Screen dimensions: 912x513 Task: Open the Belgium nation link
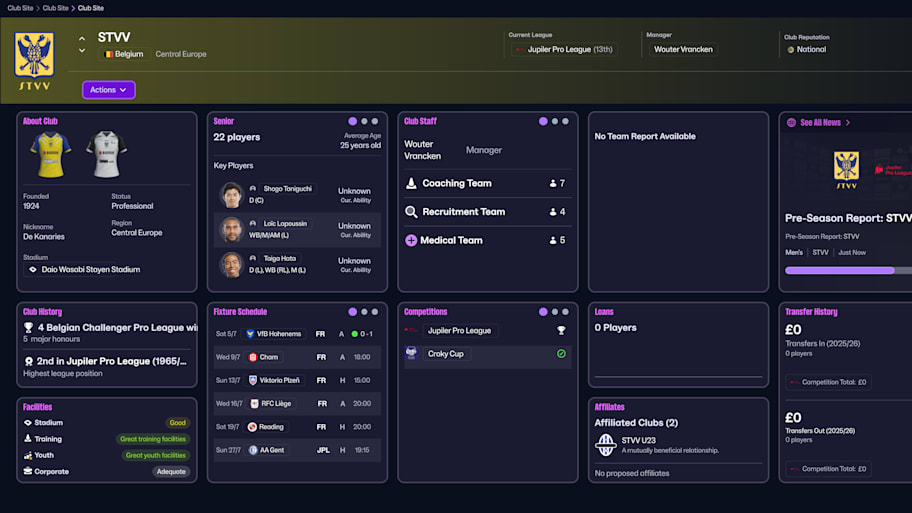pyautogui.click(x=123, y=54)
